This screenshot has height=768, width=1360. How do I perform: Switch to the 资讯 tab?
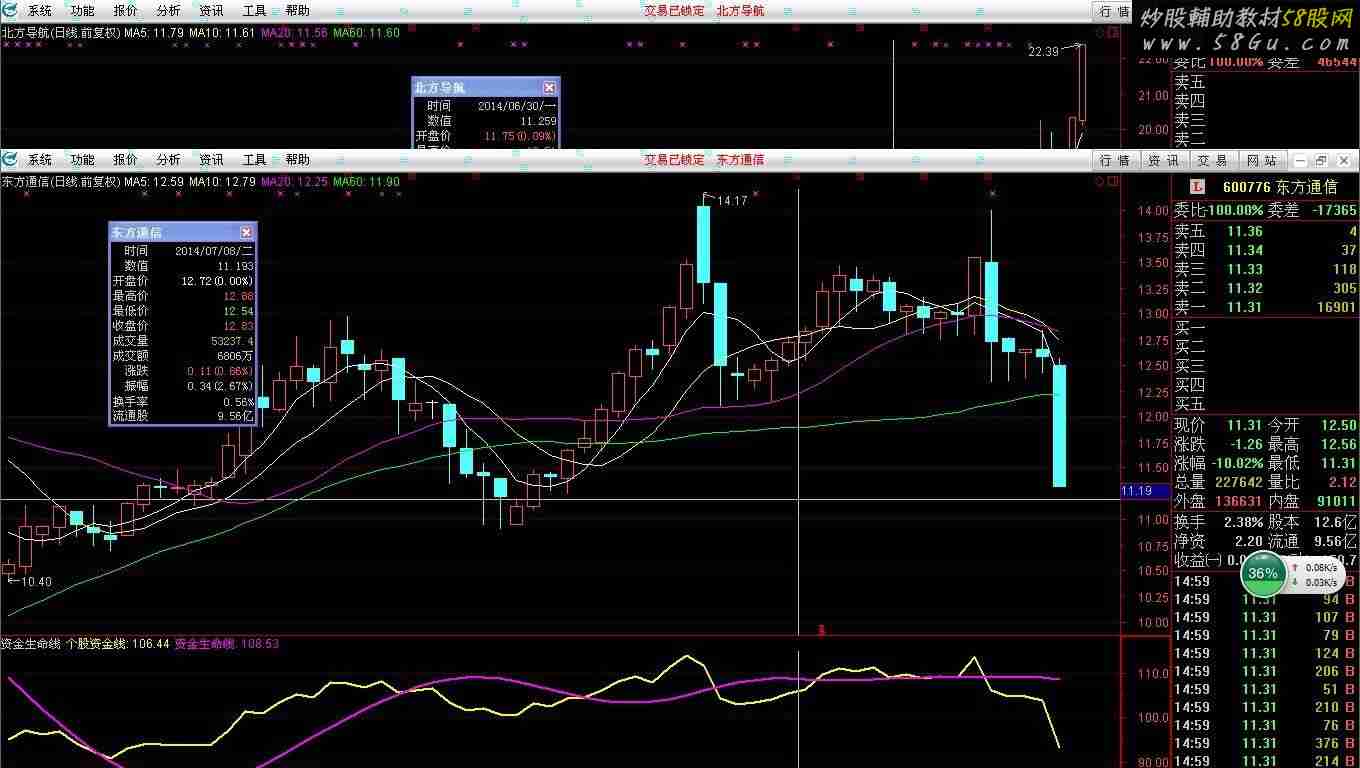[1163, 160]
